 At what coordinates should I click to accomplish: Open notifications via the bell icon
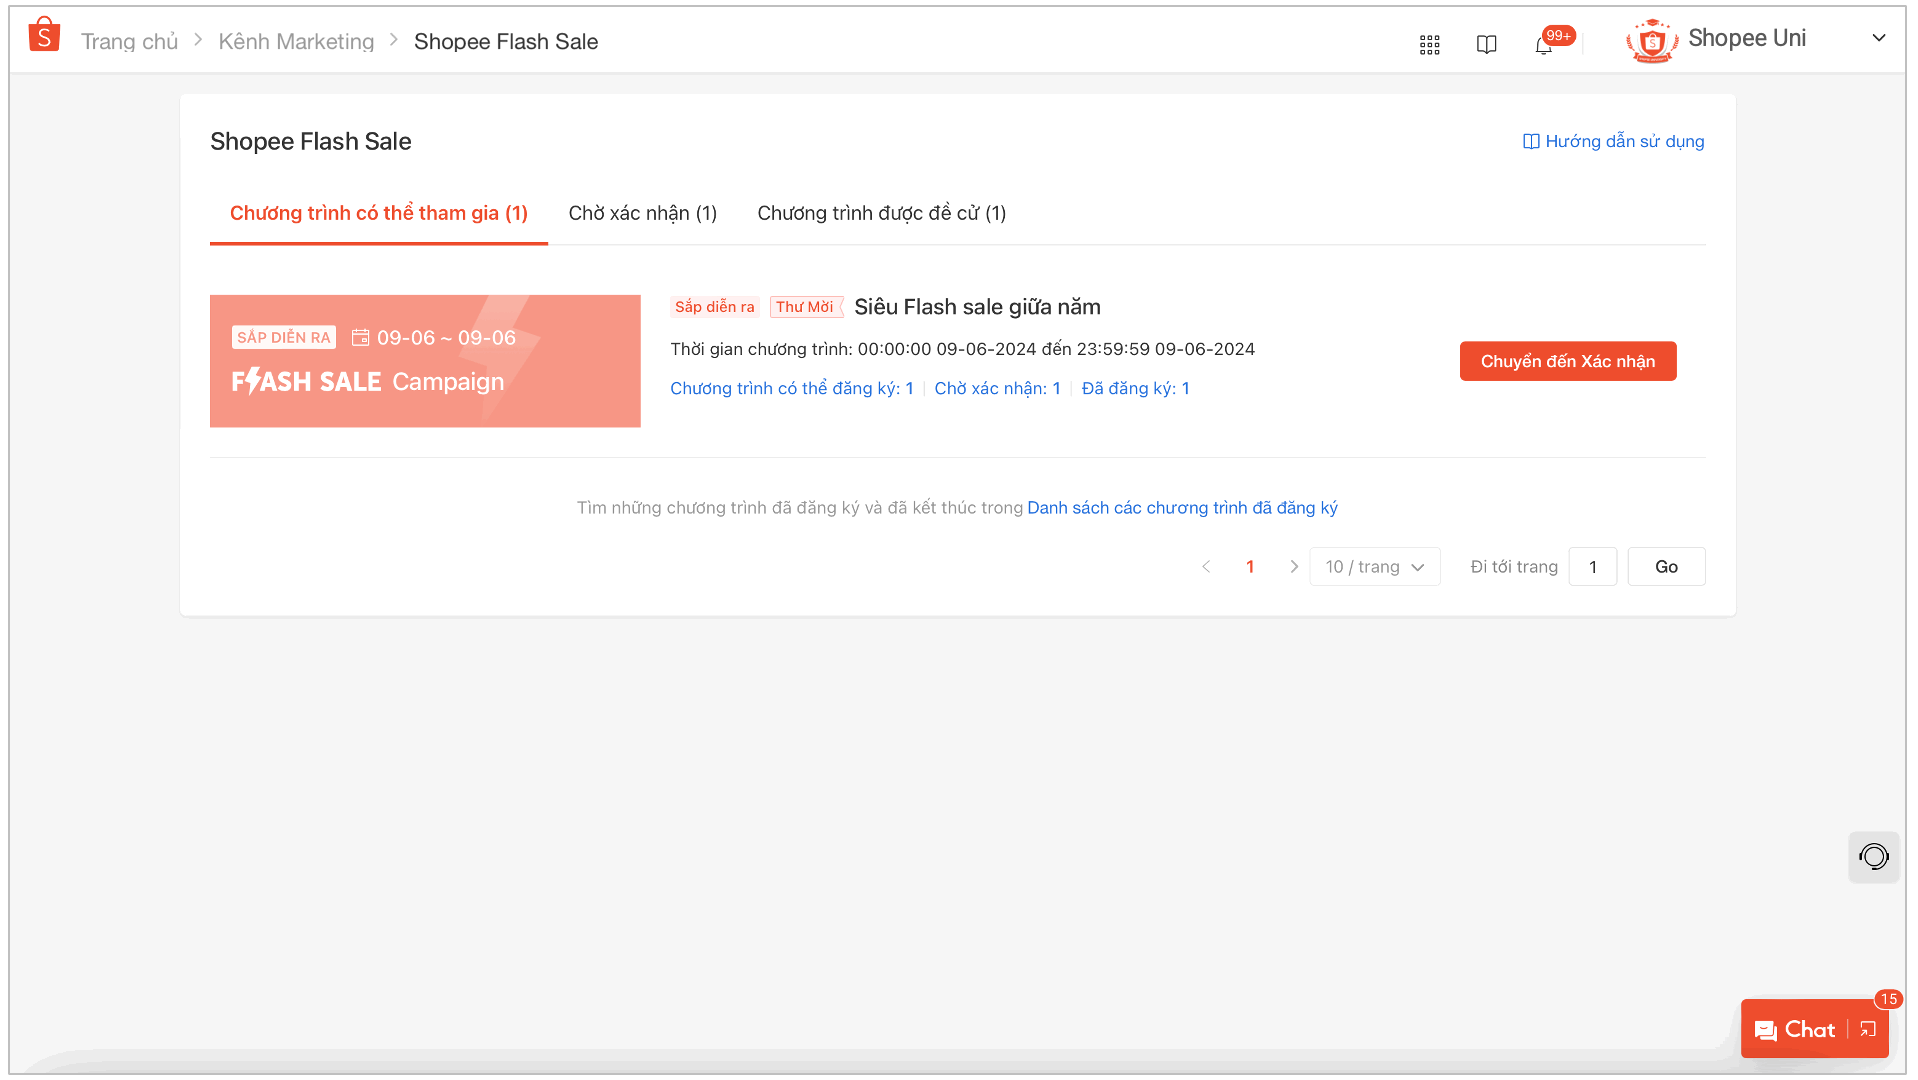click(x=1543, y=46)
